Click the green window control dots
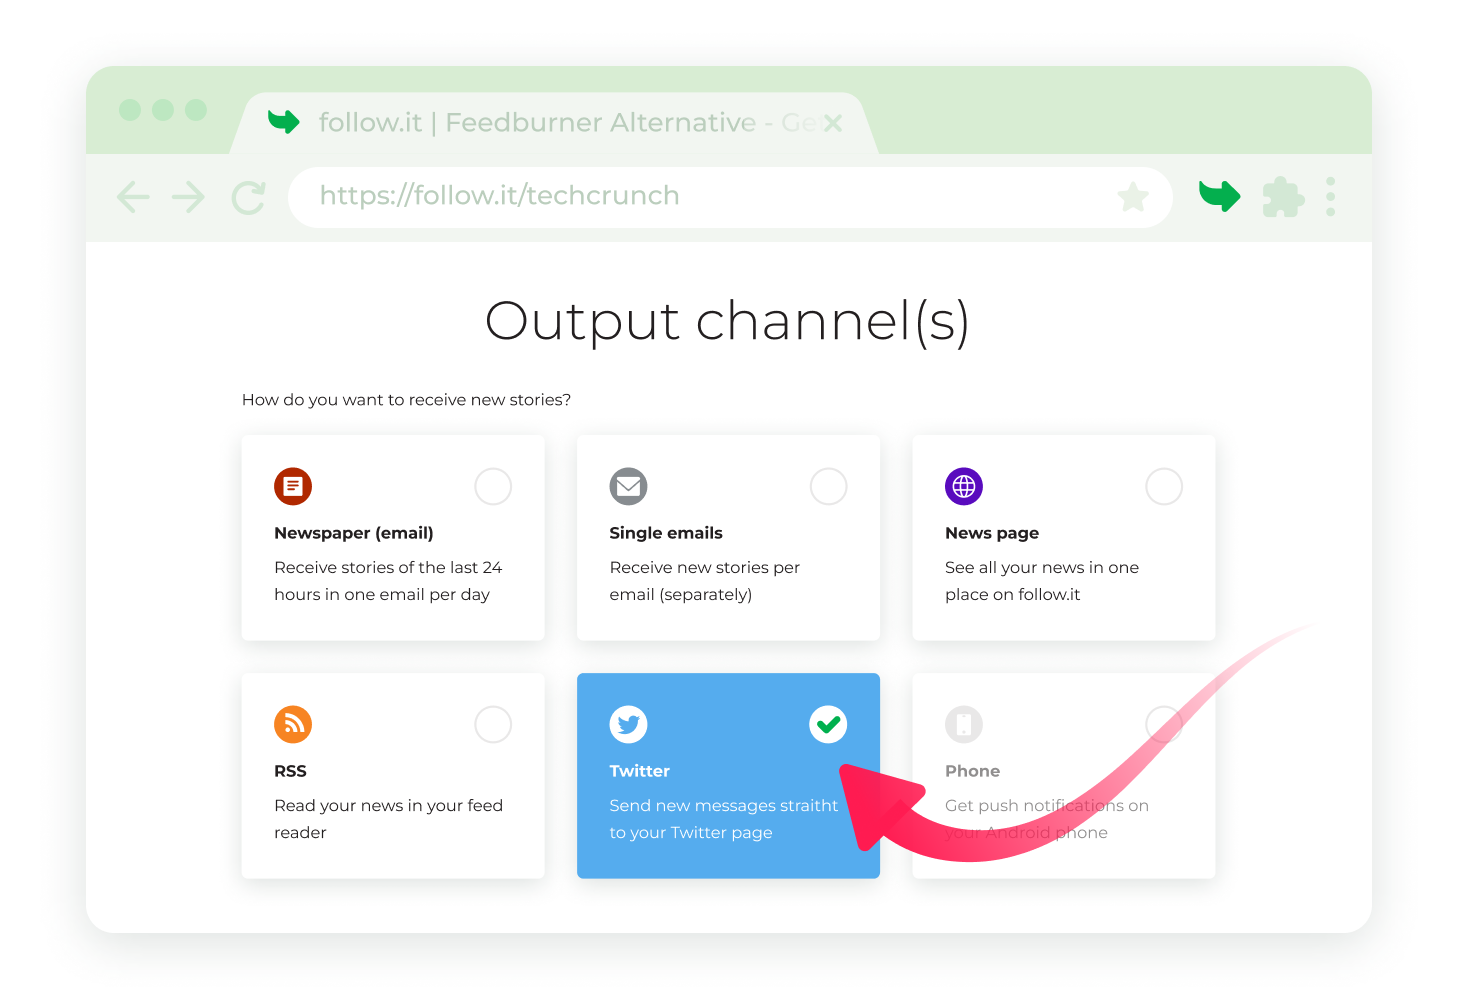Screen dimensions: 1458x1000 click(x=163, y=110)
